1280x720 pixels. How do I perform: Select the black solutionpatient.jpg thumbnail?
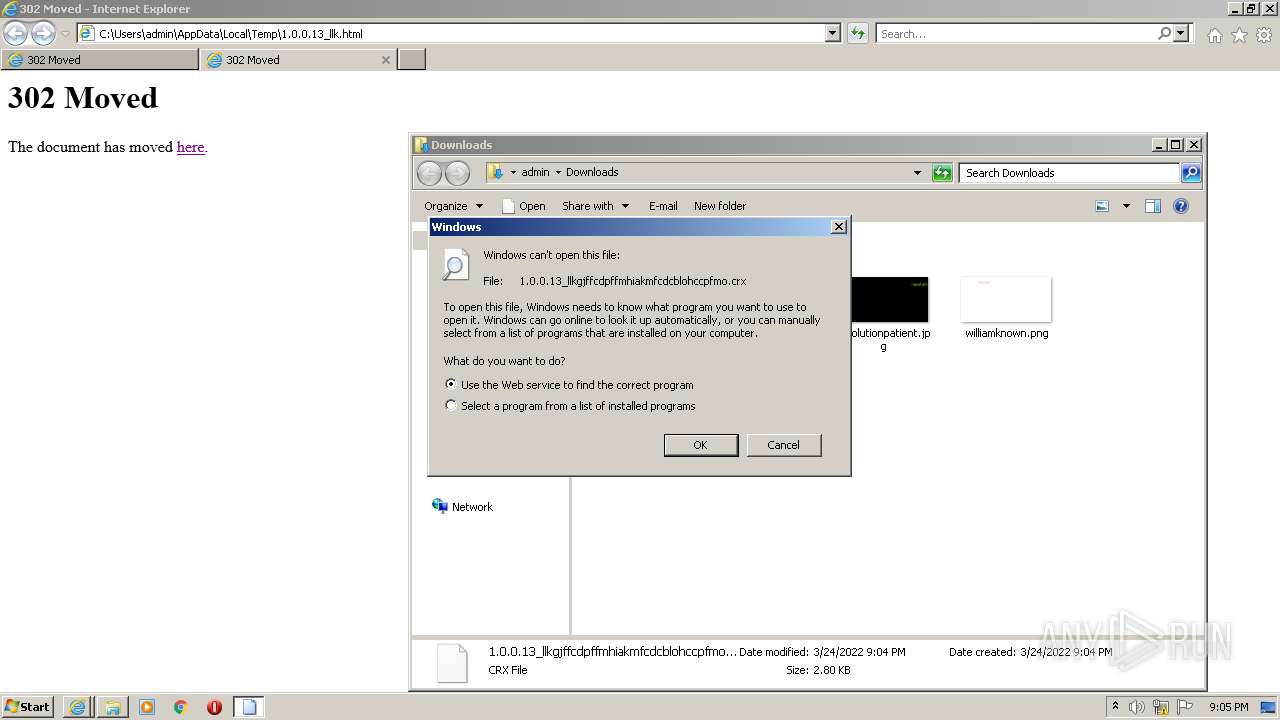coord(889,300)
